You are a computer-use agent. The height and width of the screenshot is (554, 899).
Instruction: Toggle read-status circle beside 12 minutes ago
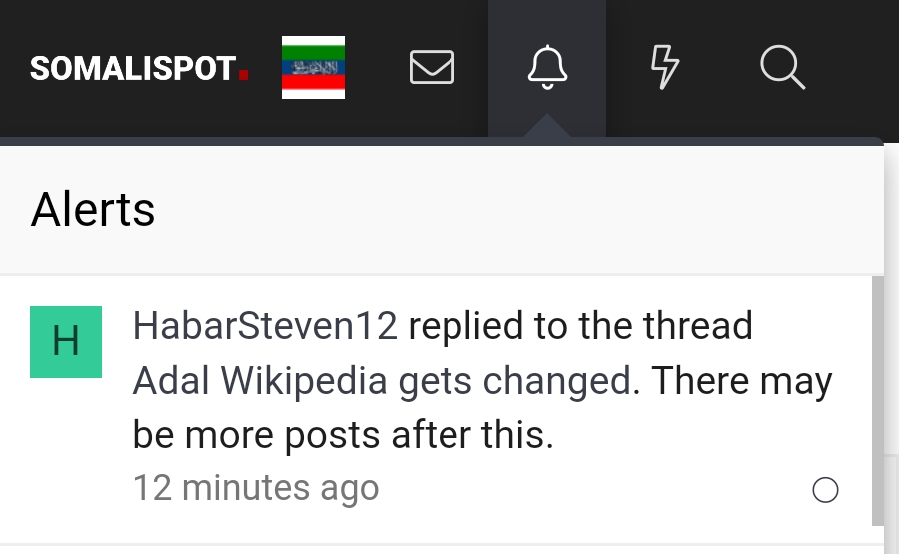[825, 490]
